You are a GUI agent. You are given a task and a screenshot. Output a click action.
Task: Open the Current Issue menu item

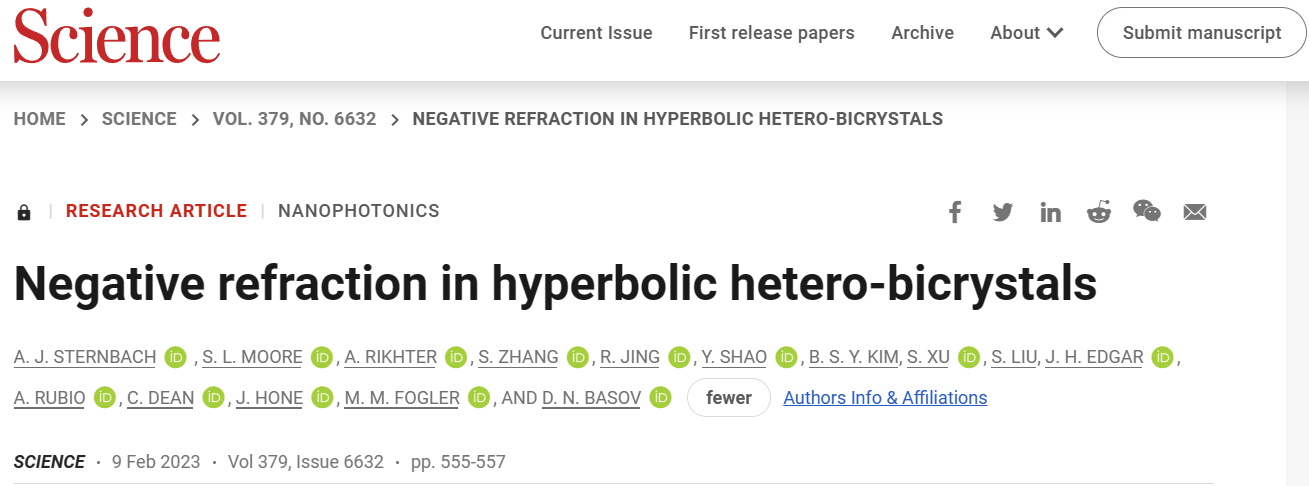tap(596, 33)
